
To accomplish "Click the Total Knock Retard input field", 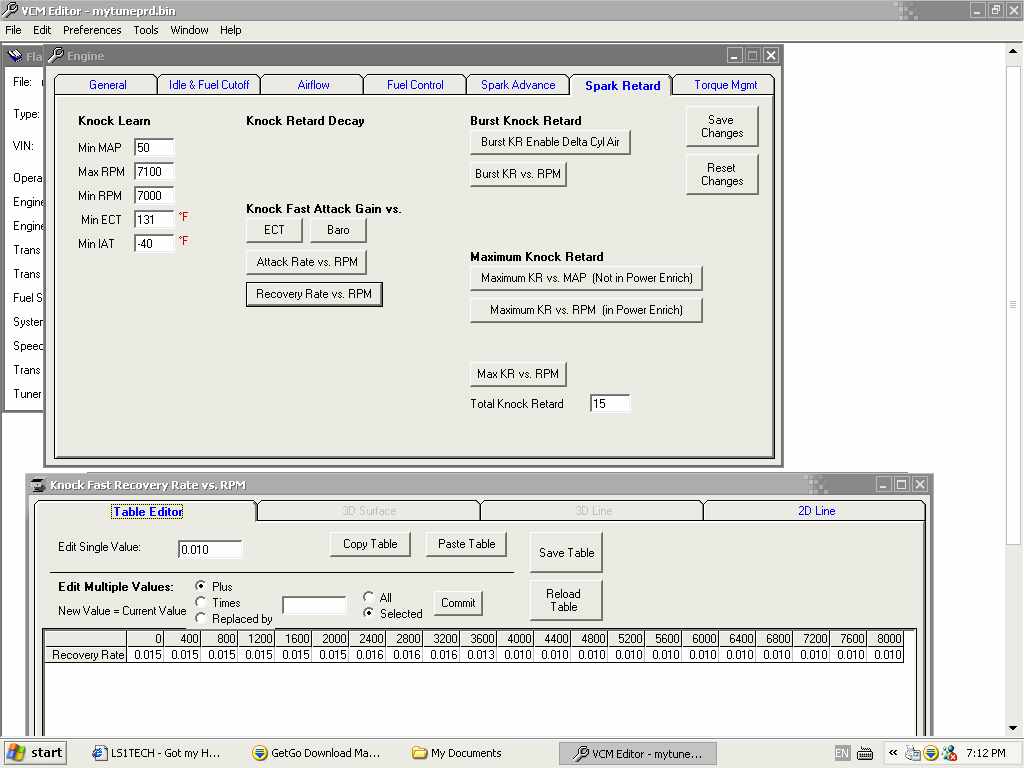I will coord(610,404).
